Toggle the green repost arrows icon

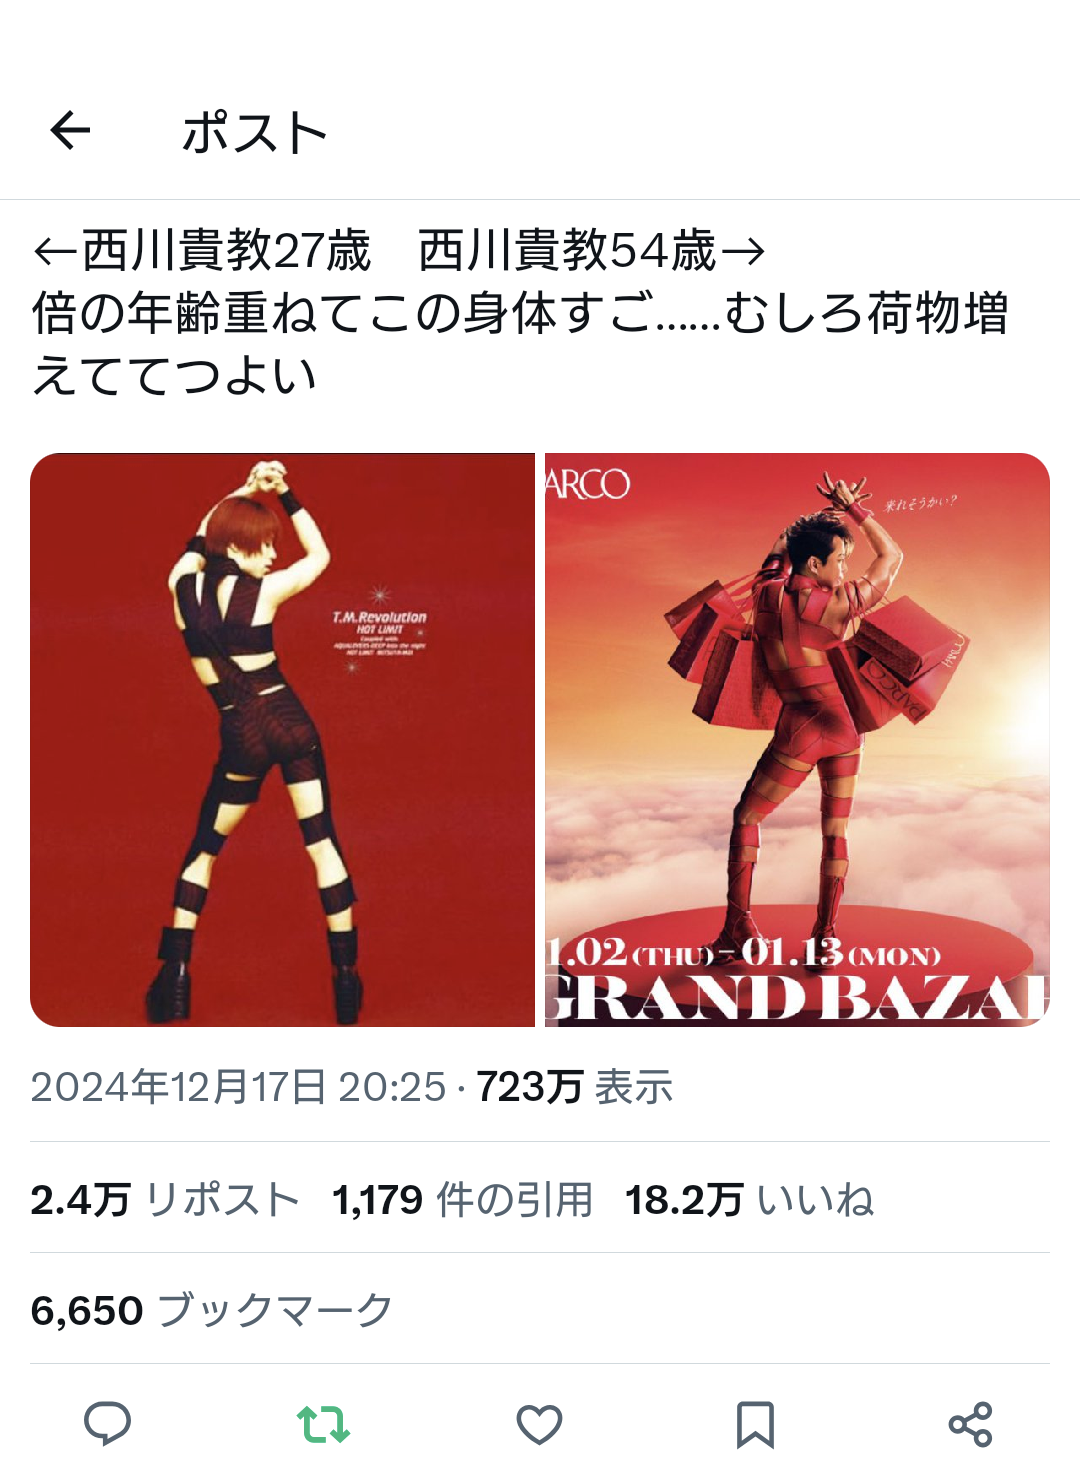click(x=324, y=1424)
